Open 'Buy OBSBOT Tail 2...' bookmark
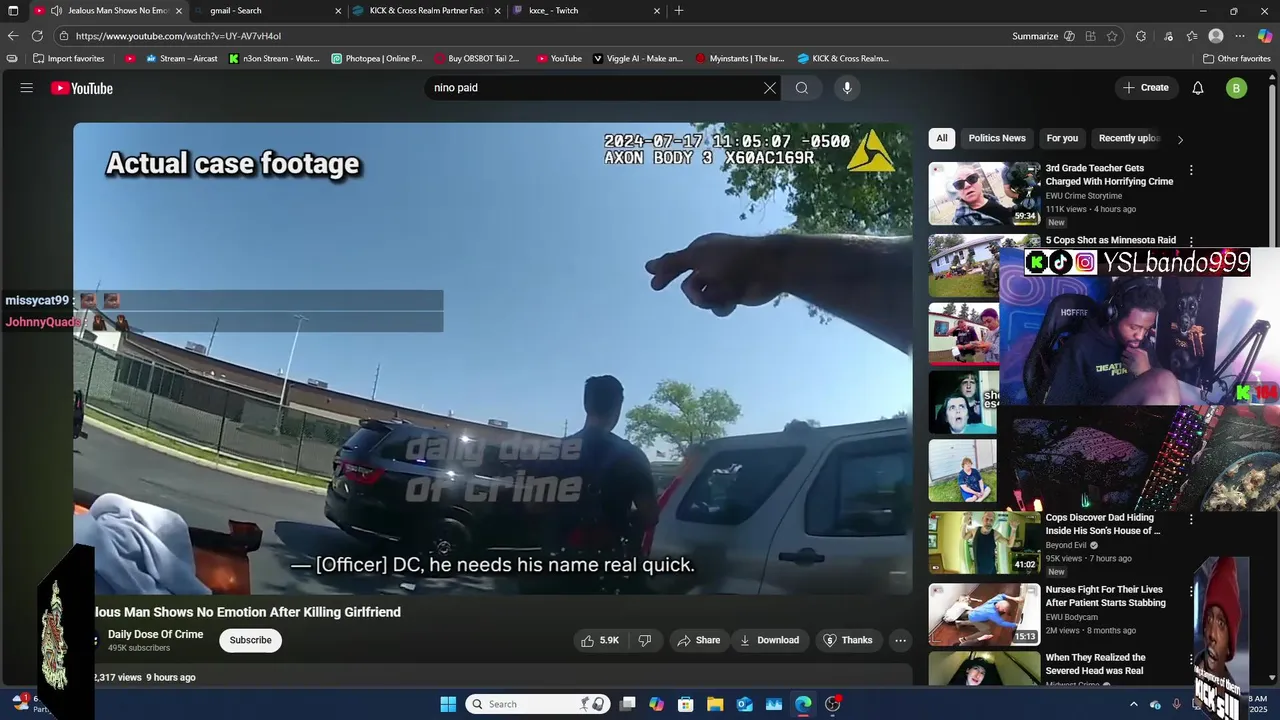Viewport: 1280px width, 720px height. click(477, 58)
